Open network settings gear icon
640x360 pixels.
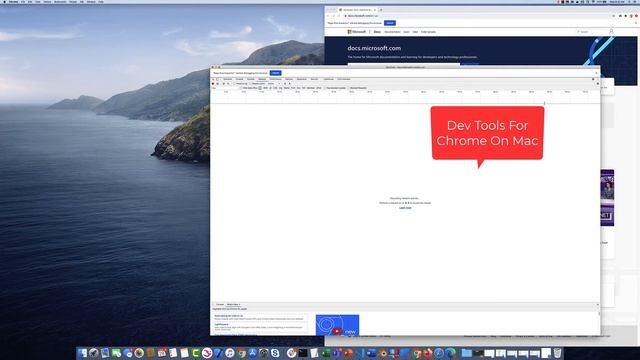(598, 84)
